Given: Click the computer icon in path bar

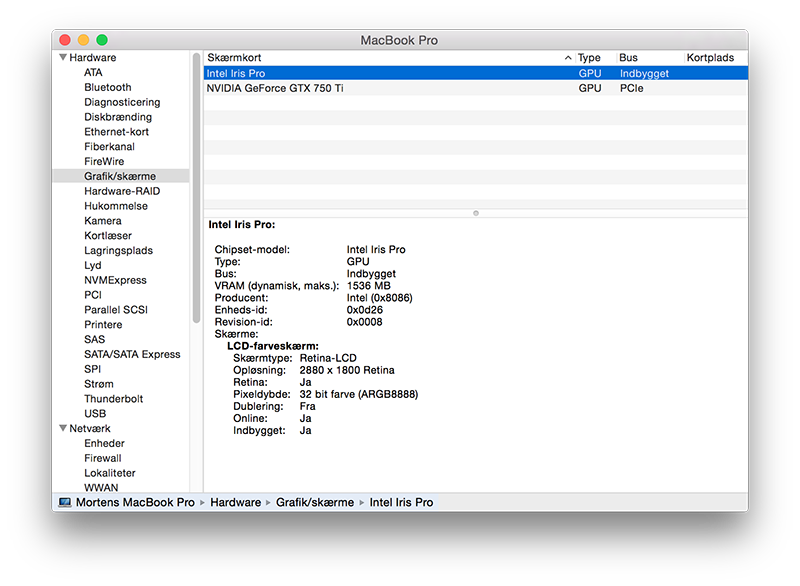Looking at the screenshot, I should pos(65,502).
